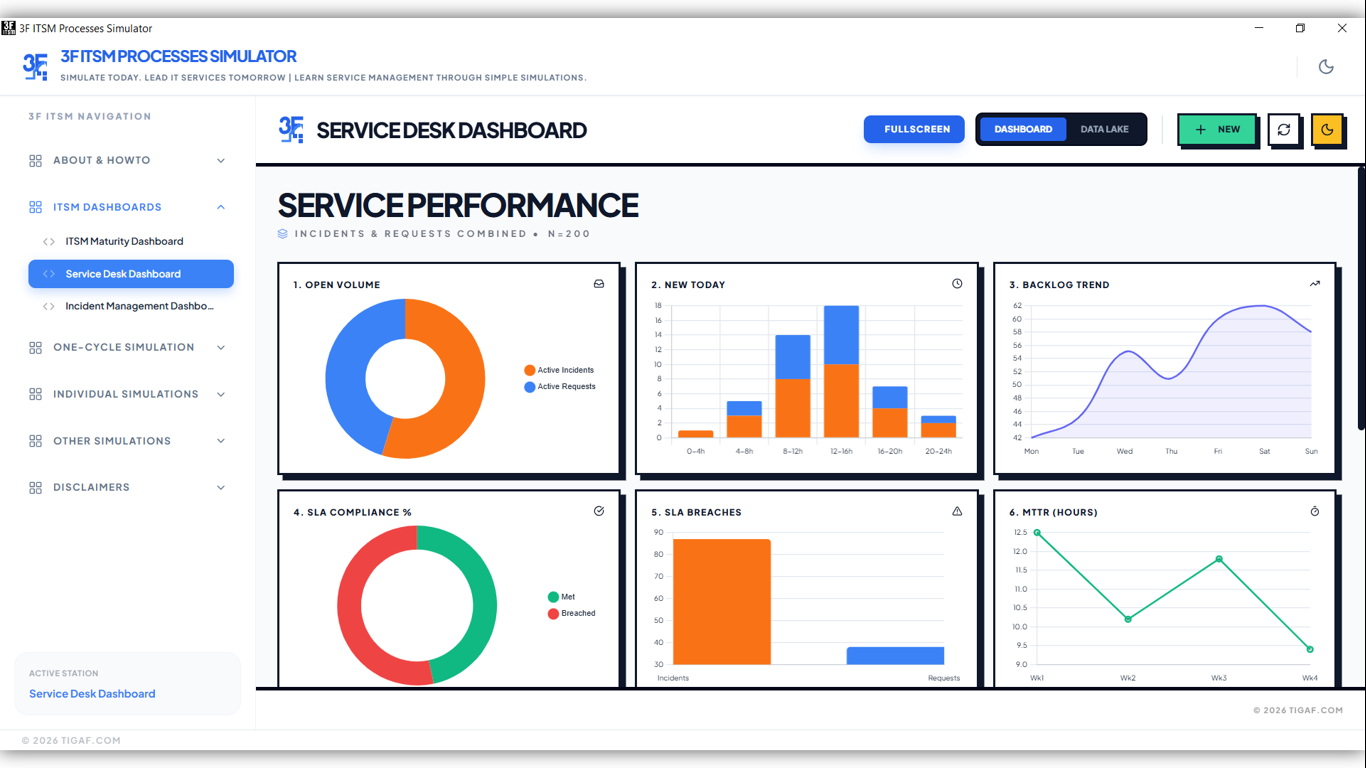This screenshot has height=768, width=1366.
Task: Click the inbox icon on the Open Volume card
Action: point(599,284)
